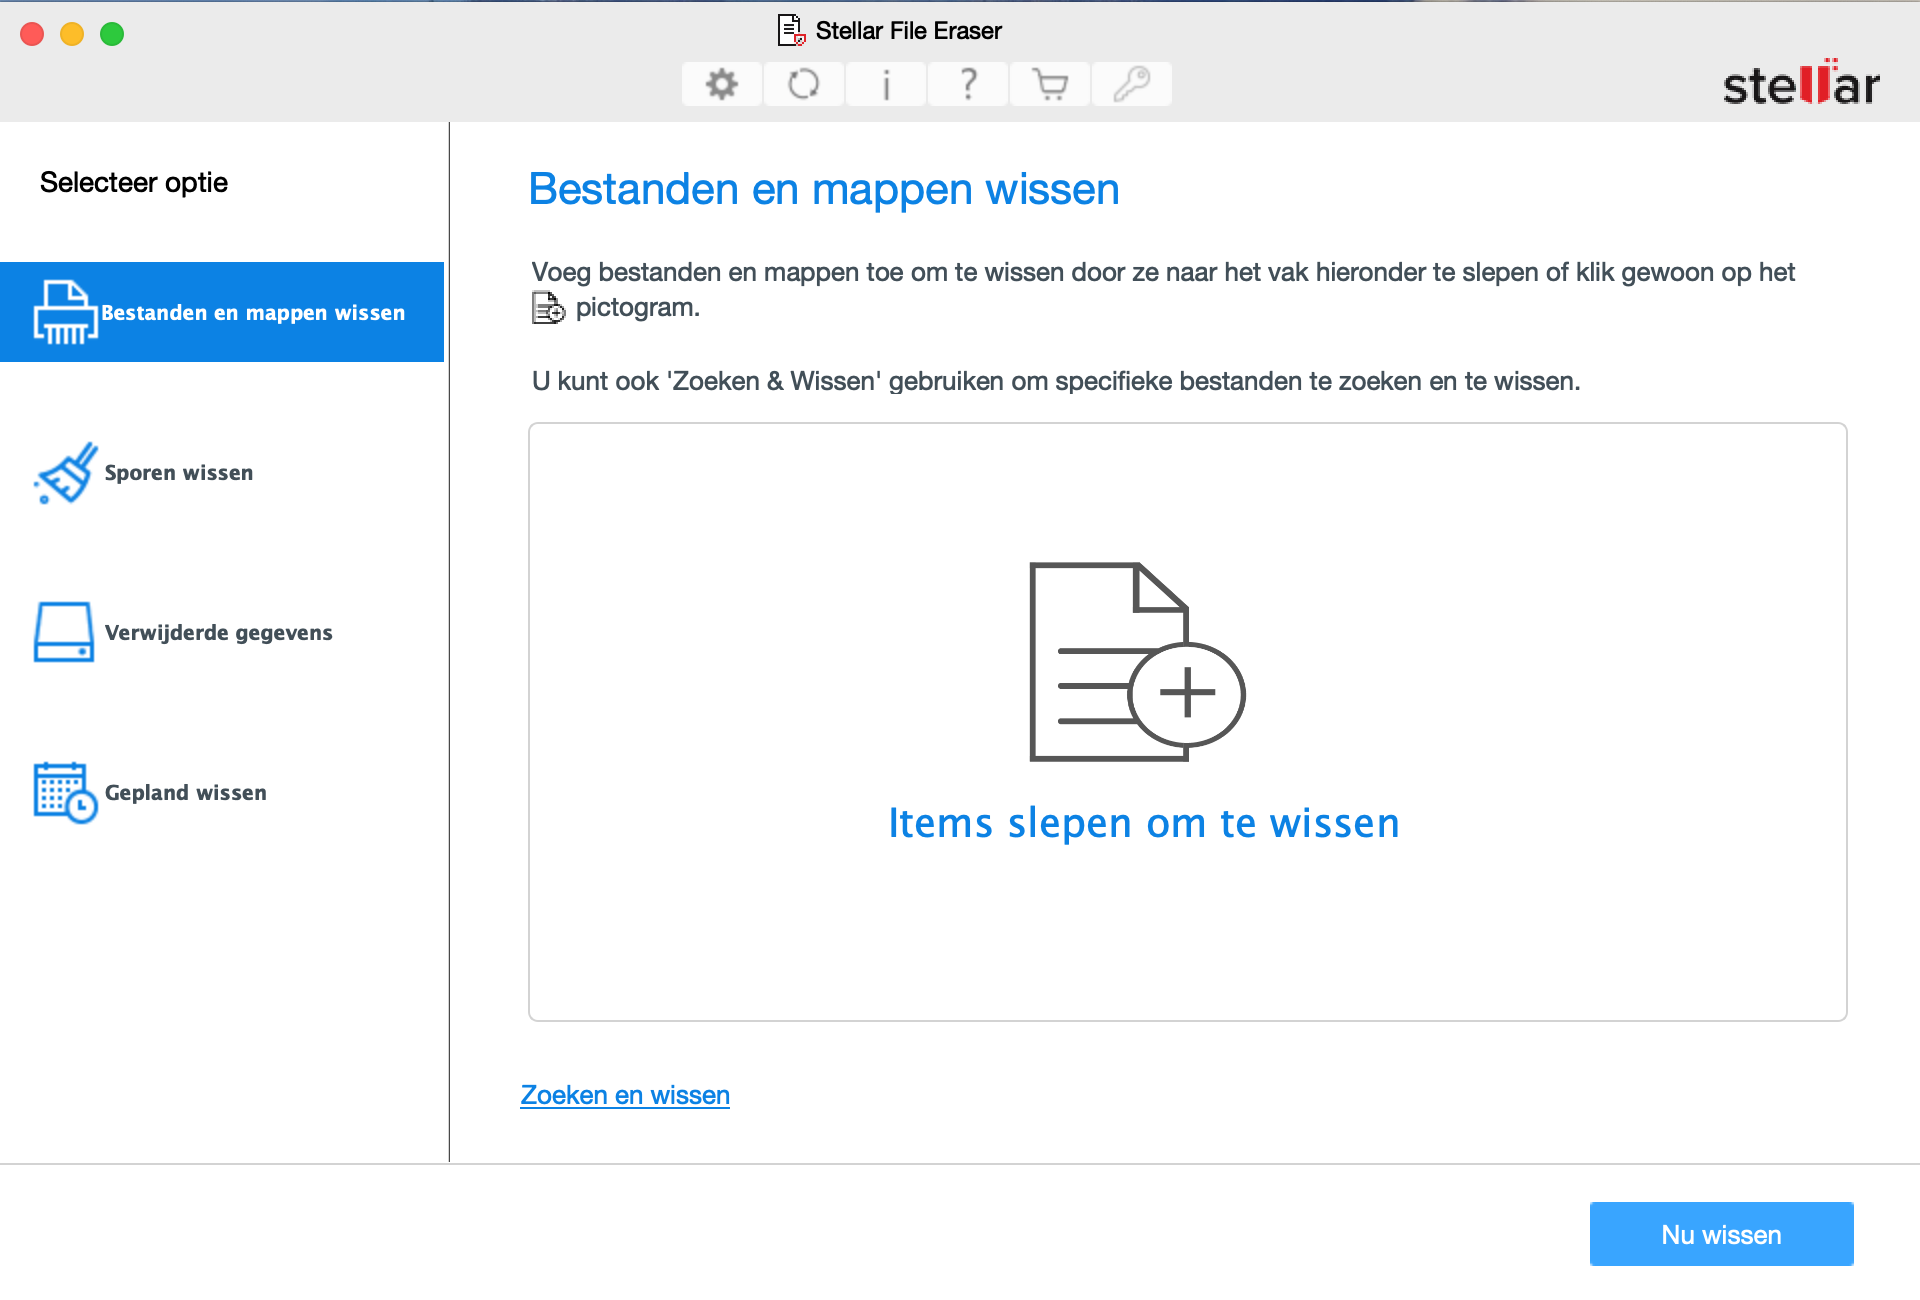The height and width of the screenshot is (1300, 1920).
Task: Click the Stellar File Eraser title text
Action: point(908,31)
